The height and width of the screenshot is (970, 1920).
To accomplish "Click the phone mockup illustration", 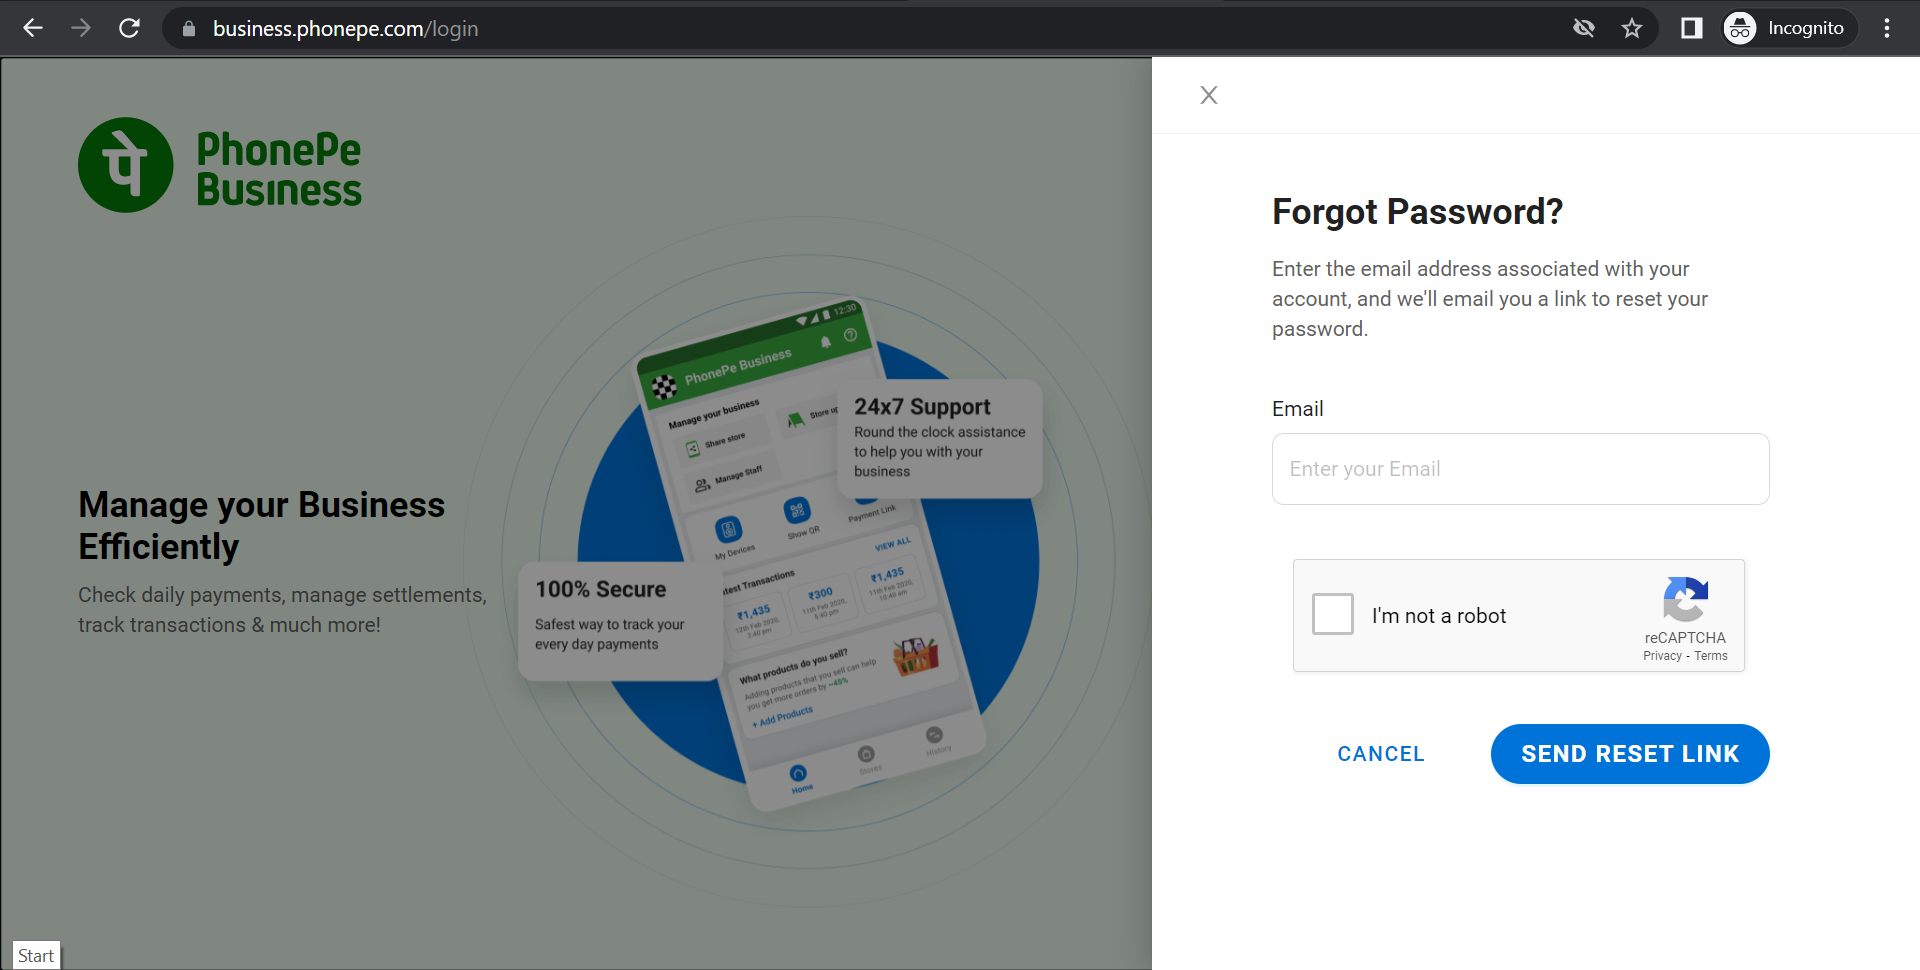I will [810, 555].
